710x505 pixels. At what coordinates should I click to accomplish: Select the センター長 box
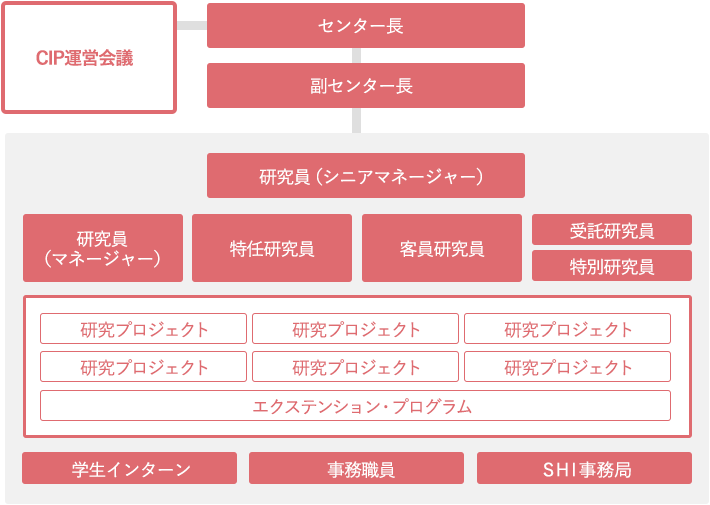(366, 25)
